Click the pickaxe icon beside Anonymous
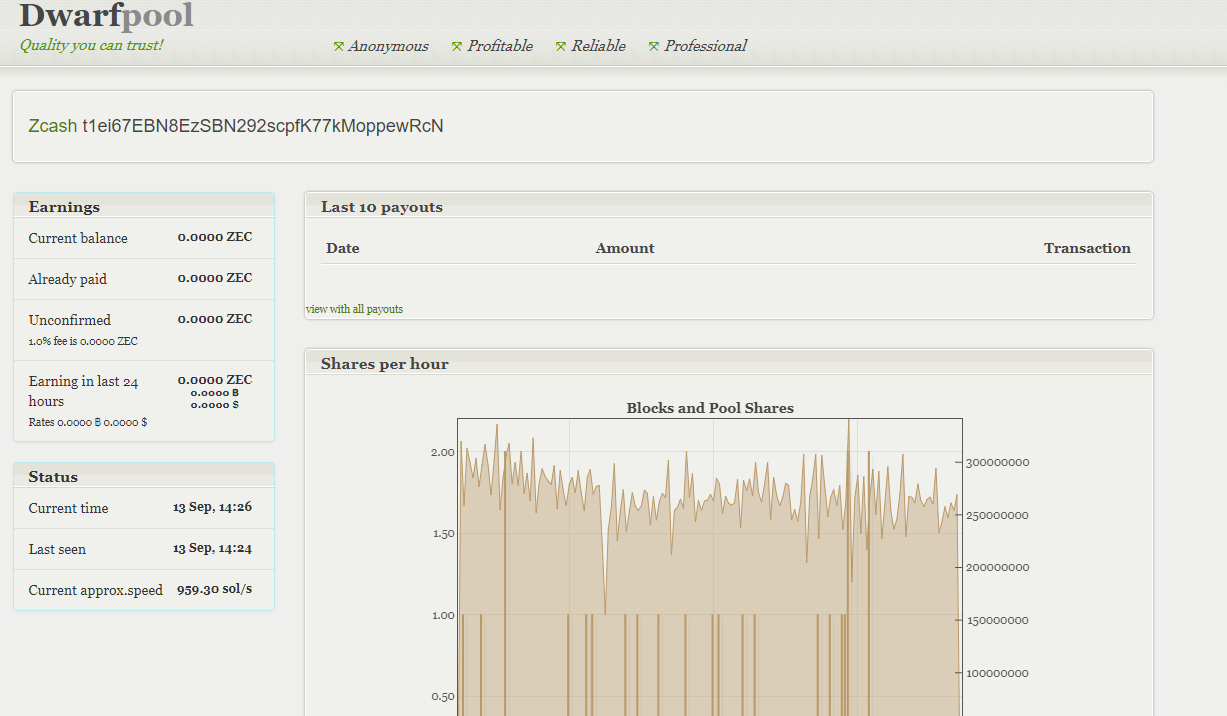 click(x=339, y=46)
